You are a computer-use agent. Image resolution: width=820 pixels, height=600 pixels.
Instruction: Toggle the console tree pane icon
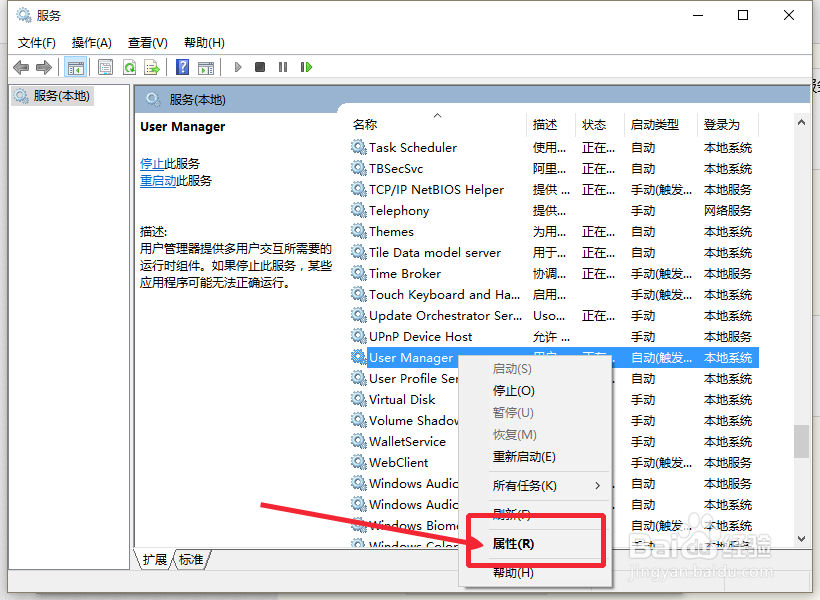(x=76, y=67)
